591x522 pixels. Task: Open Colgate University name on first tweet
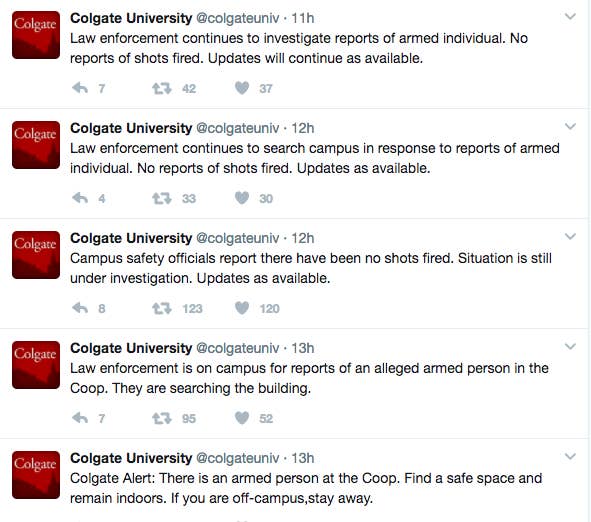(x=131, y=18)
